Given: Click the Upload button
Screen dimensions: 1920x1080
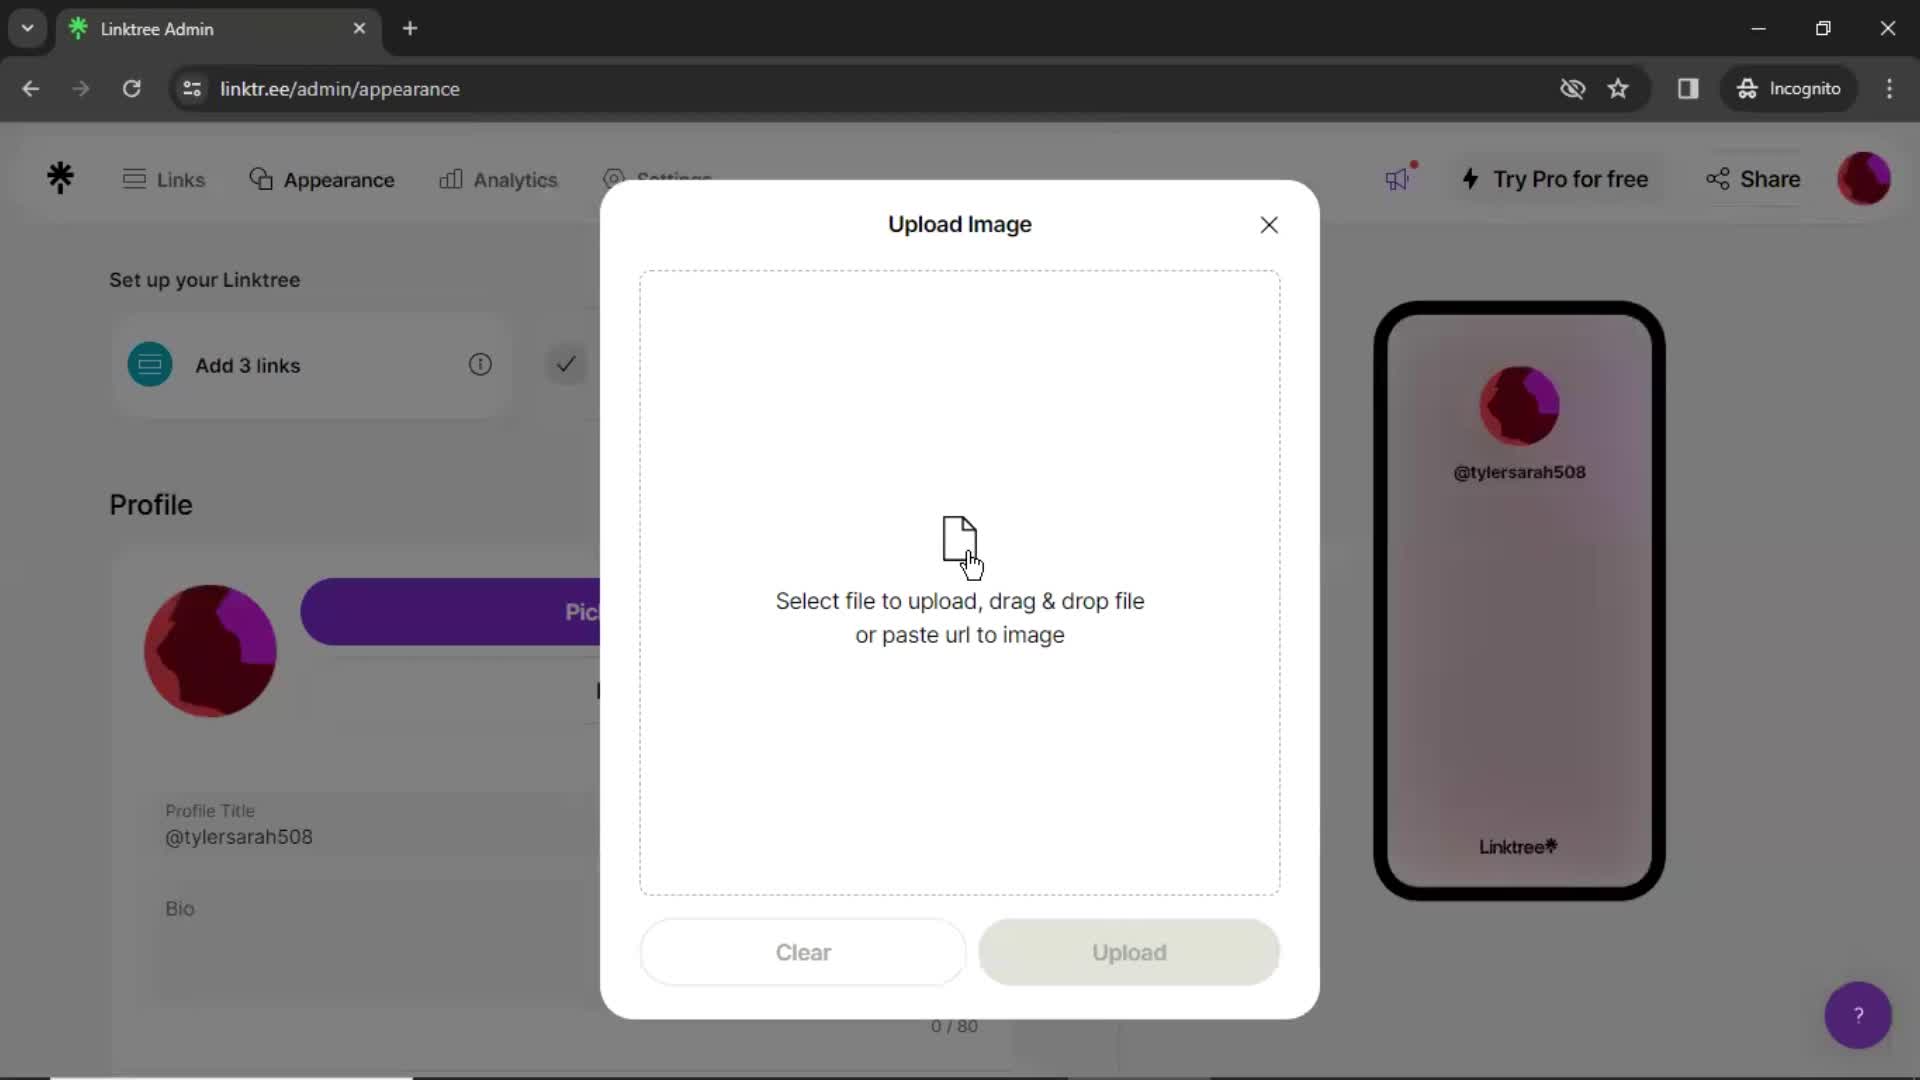Looking at the screenshot, I should 1129,952.
